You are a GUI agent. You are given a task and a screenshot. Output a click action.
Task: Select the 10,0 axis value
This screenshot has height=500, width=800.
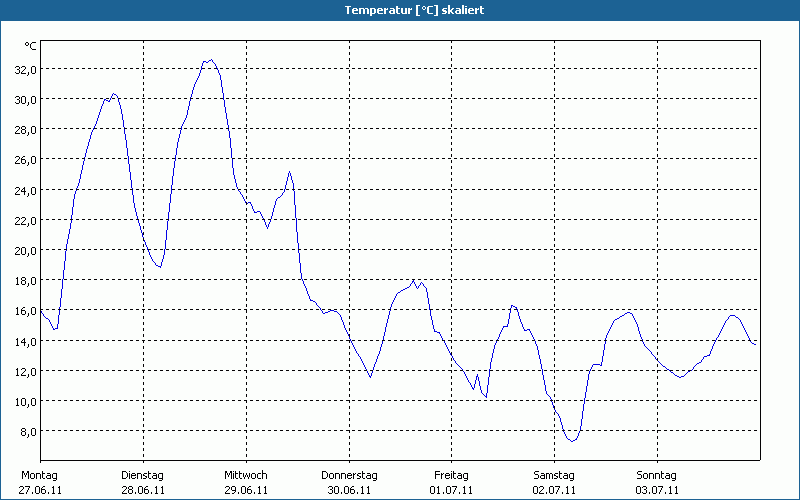coord(26,402)
